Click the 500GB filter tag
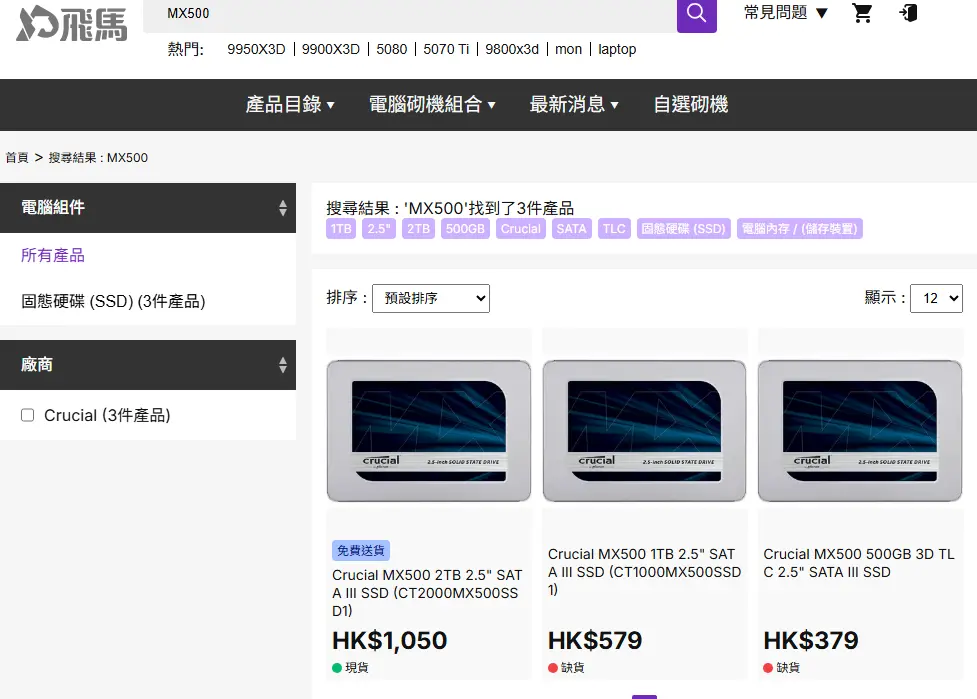This screenshot has width=977, height=699. pyautogui.click(x=465, y=229)
